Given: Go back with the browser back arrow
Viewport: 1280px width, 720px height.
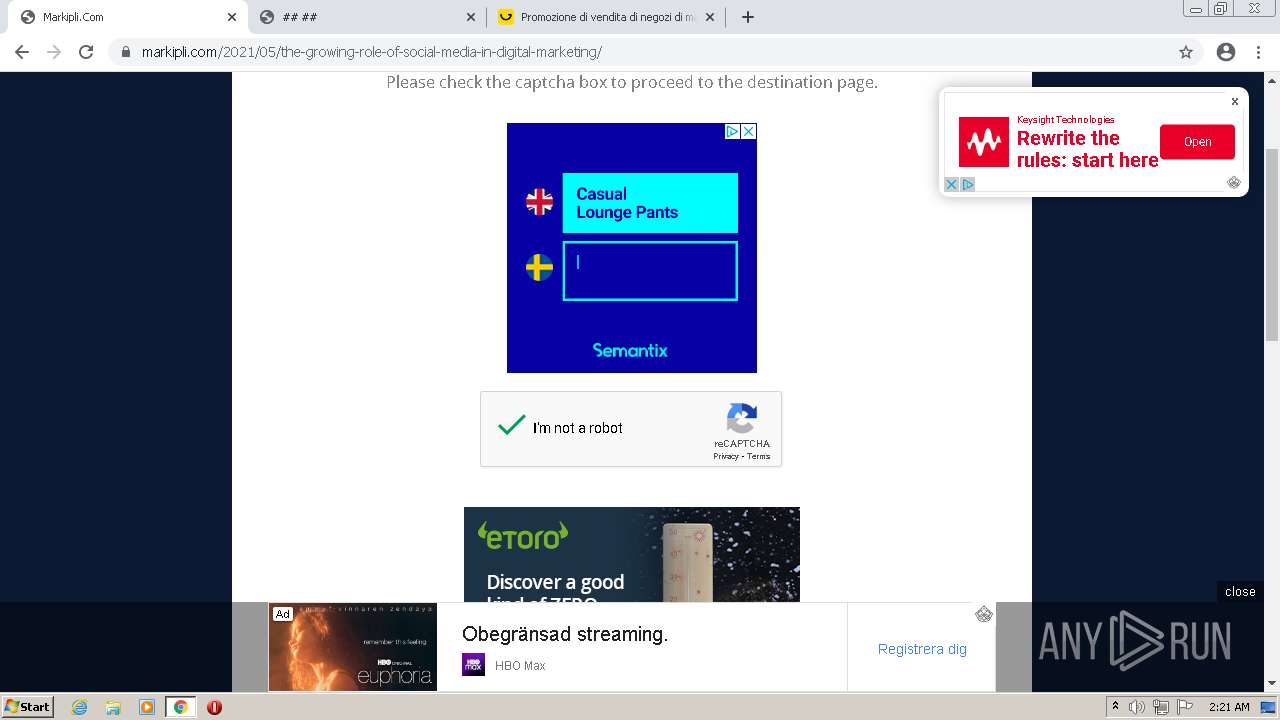Looking at the screenshot, I should click(22, 52).
